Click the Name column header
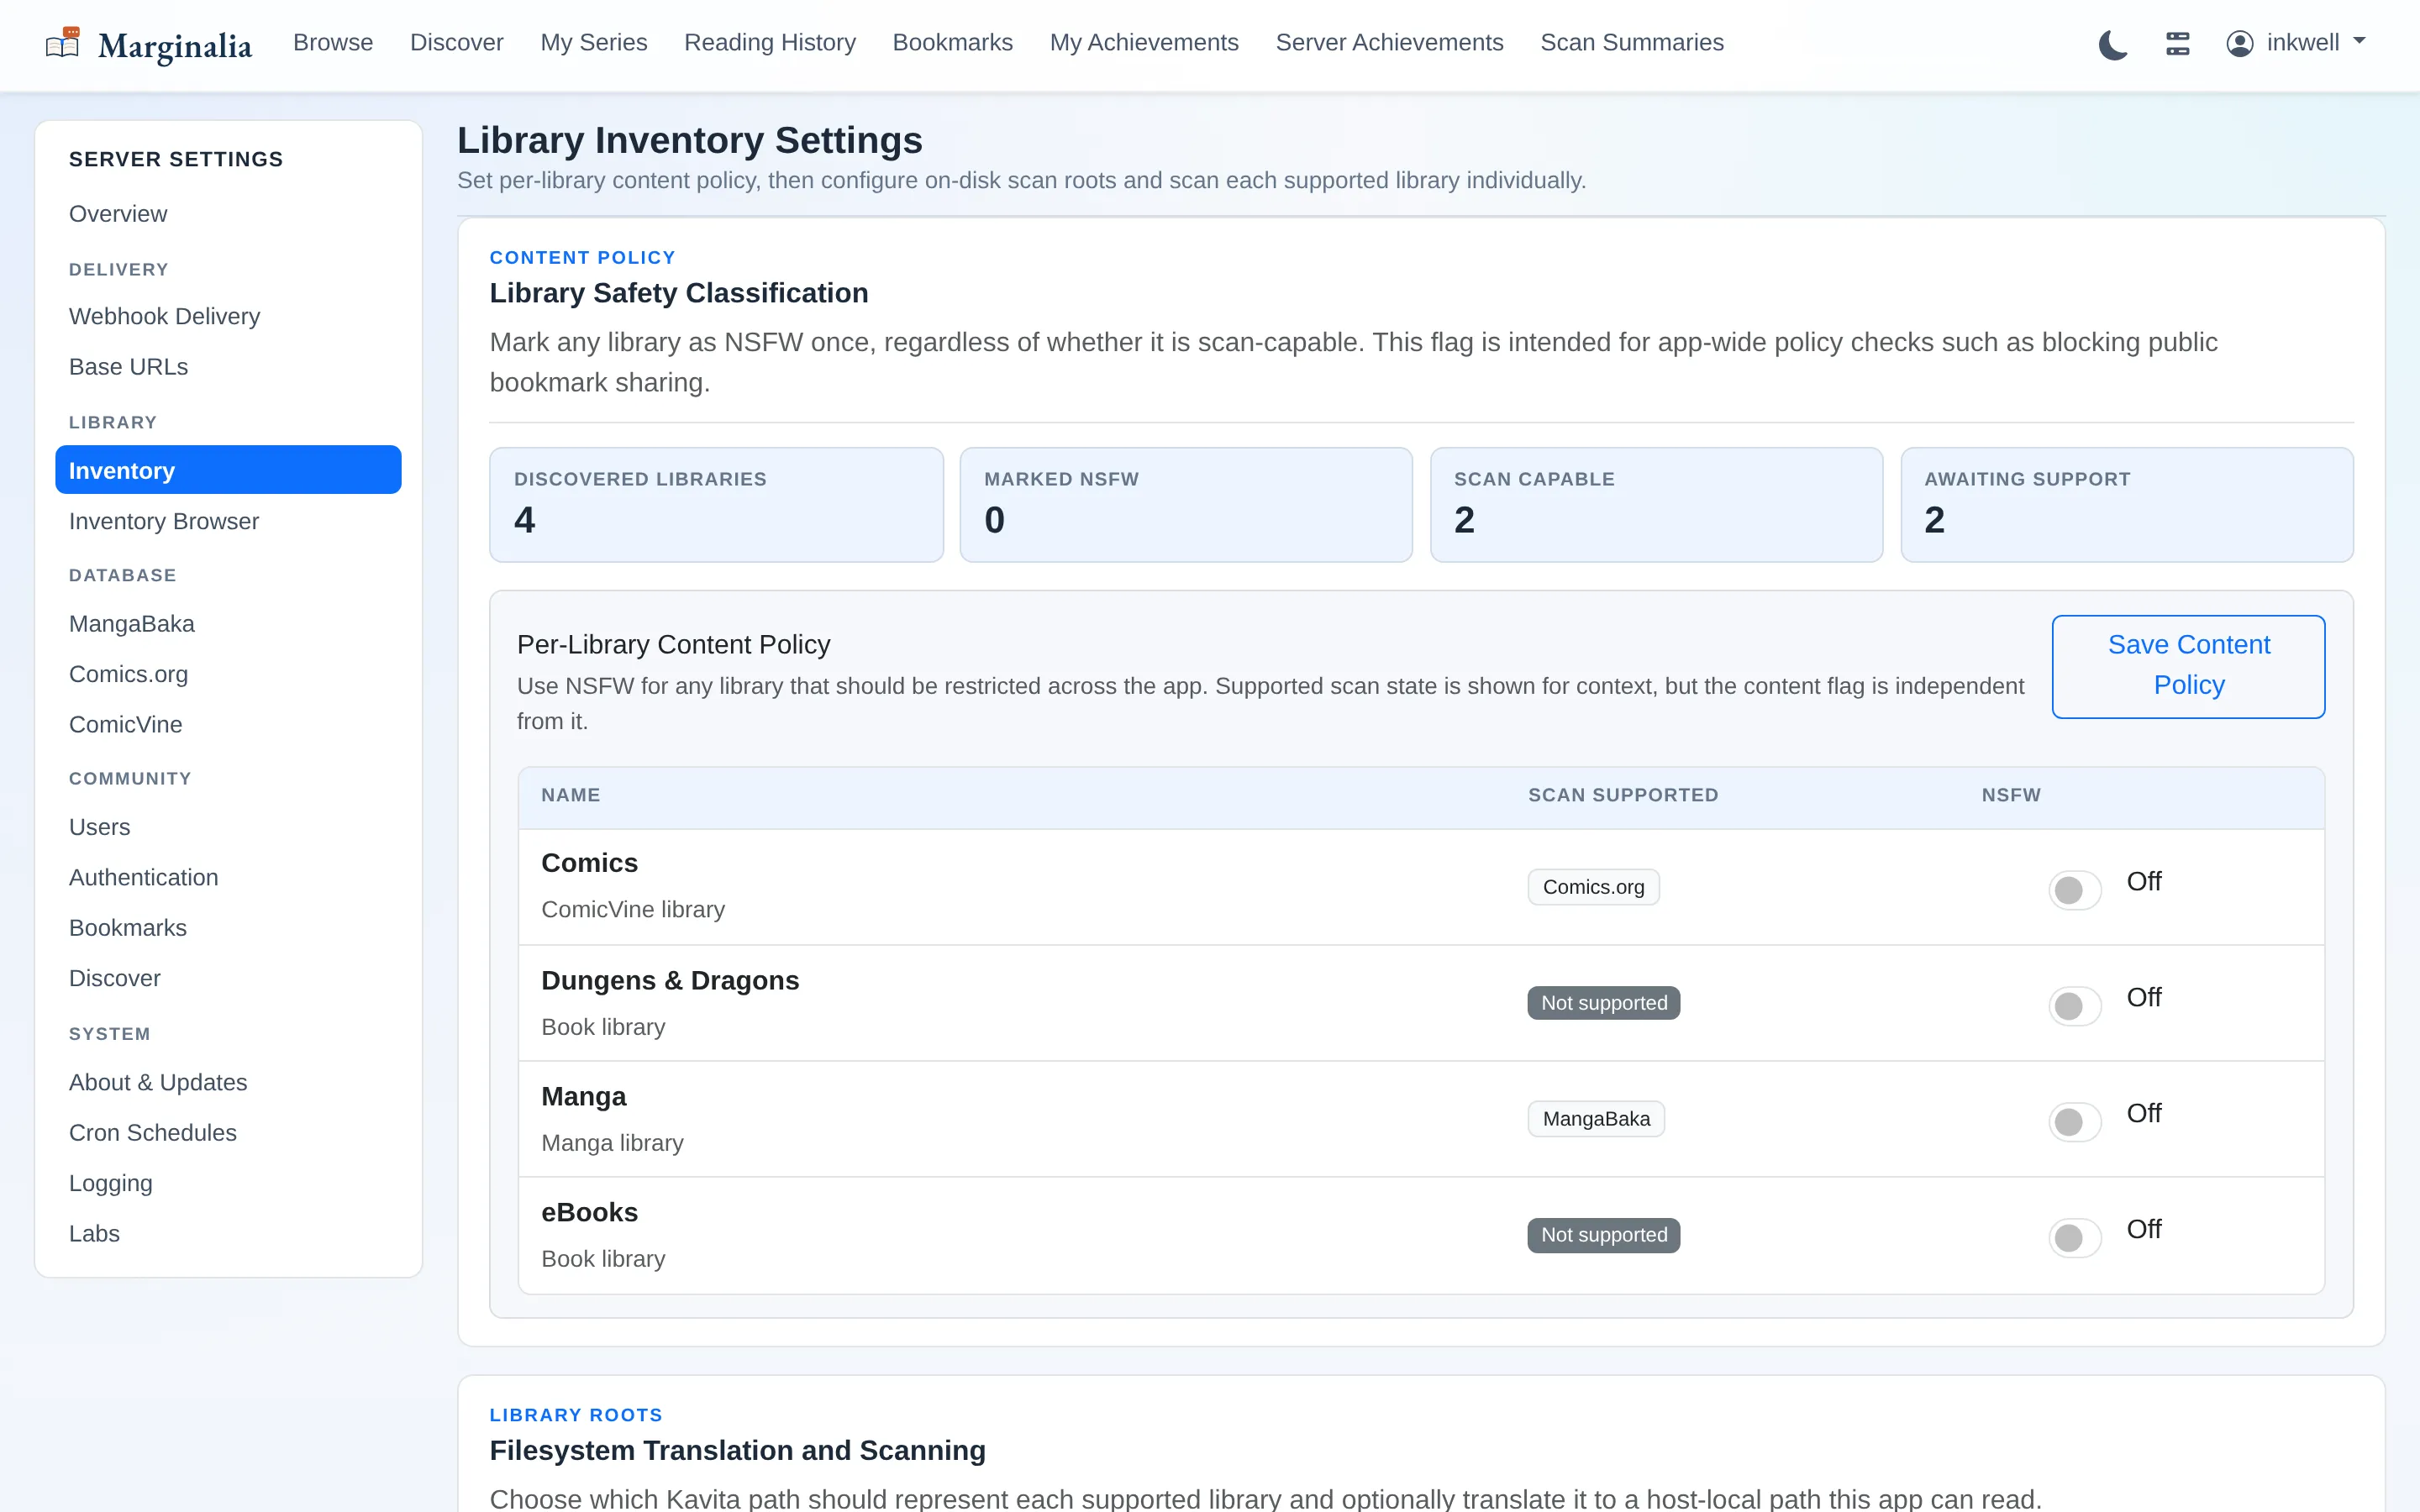Image resolution: width=2420 pixels, height=1512 pixels. click(x=571, y=795)
